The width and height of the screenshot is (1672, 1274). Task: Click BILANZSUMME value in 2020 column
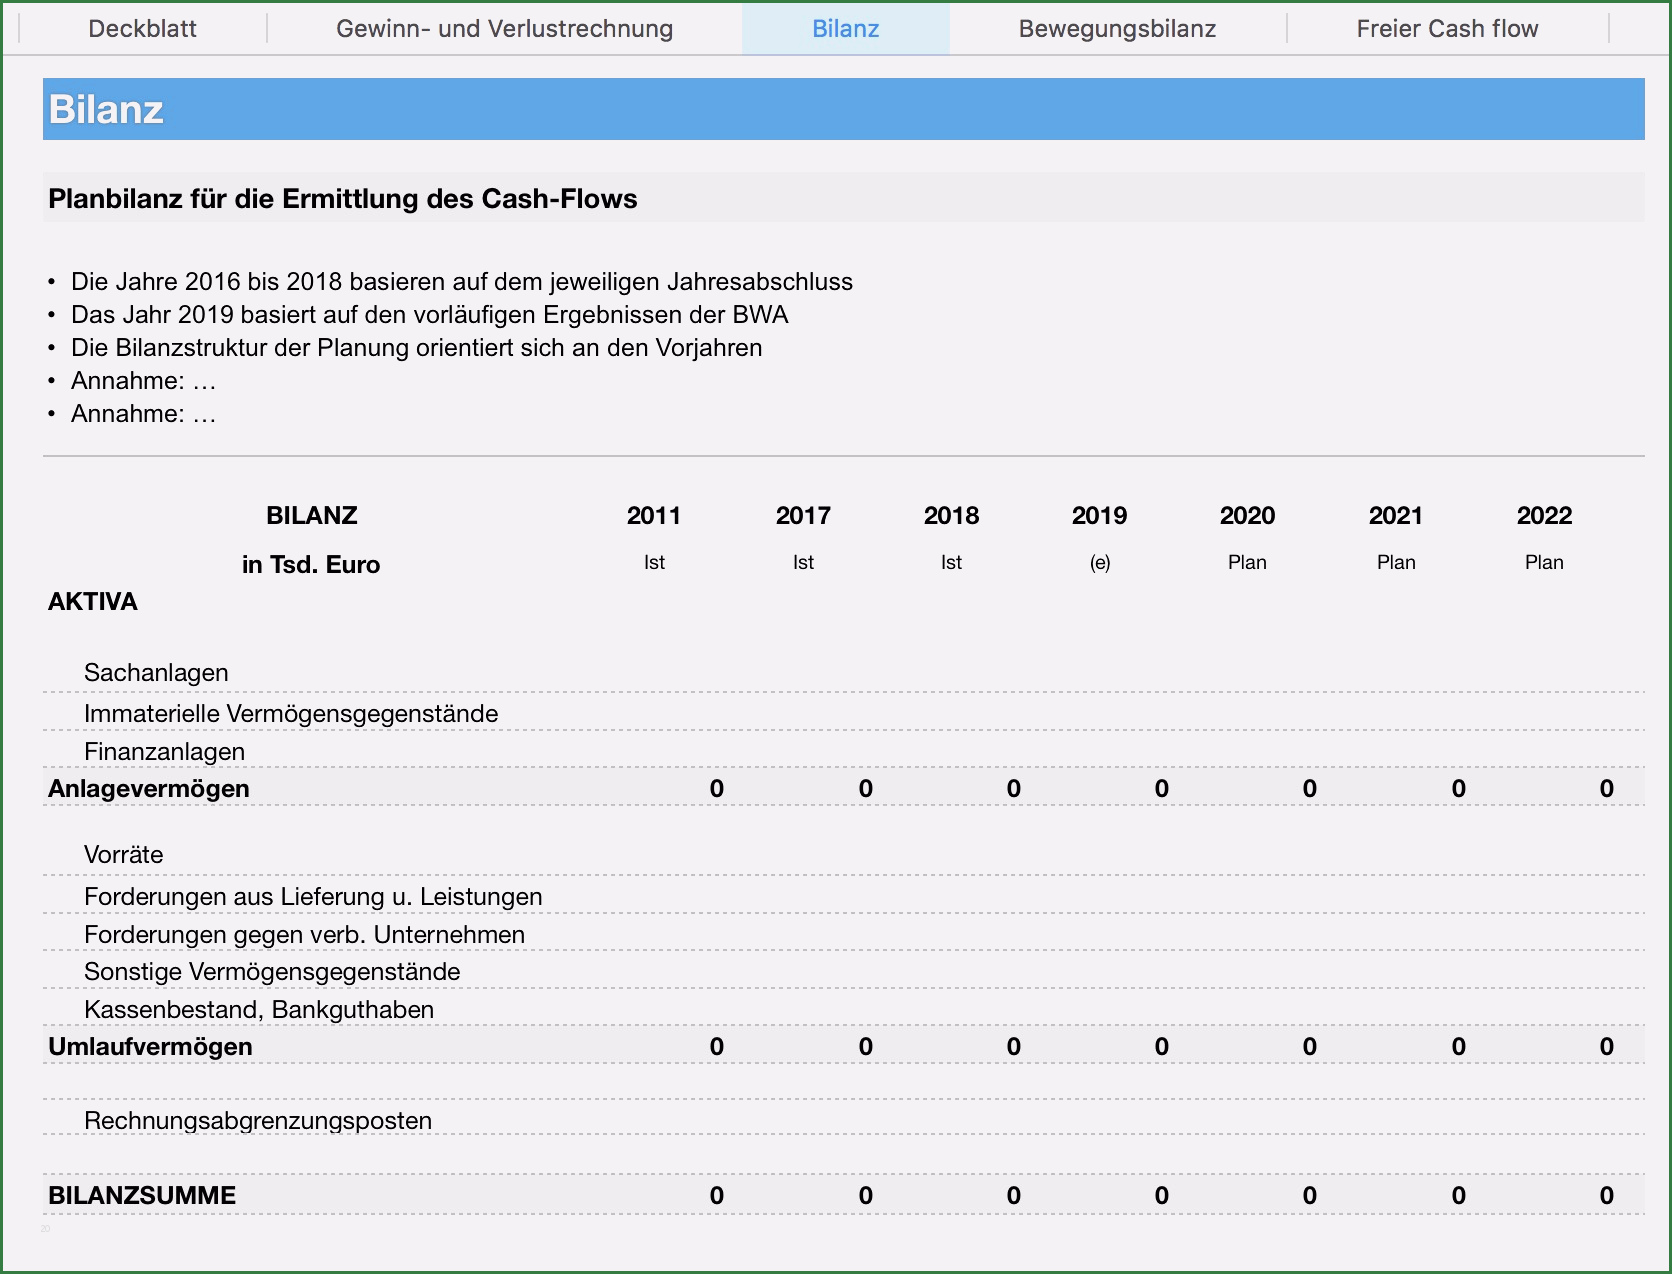(x=1309, y=1196)
